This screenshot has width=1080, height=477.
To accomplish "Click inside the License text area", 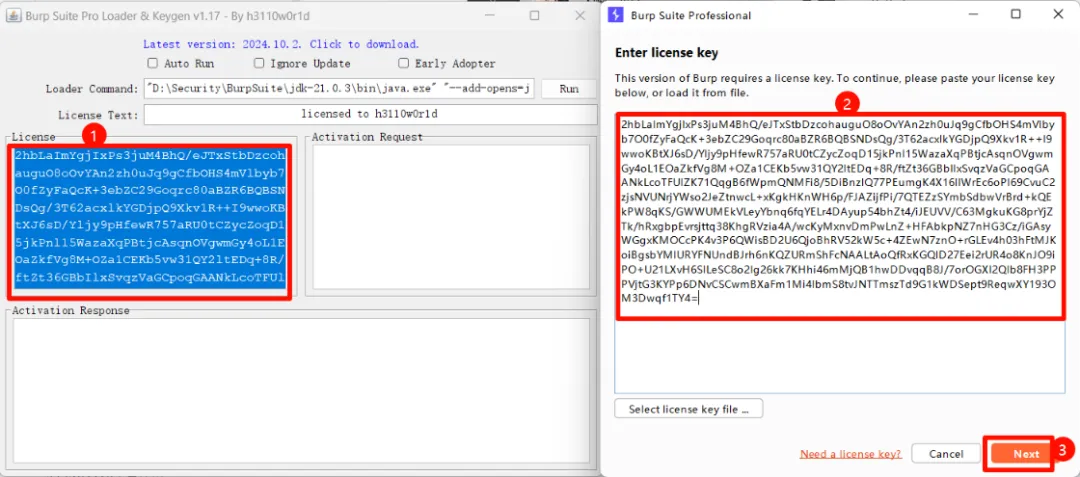I will tap(149, 220).
